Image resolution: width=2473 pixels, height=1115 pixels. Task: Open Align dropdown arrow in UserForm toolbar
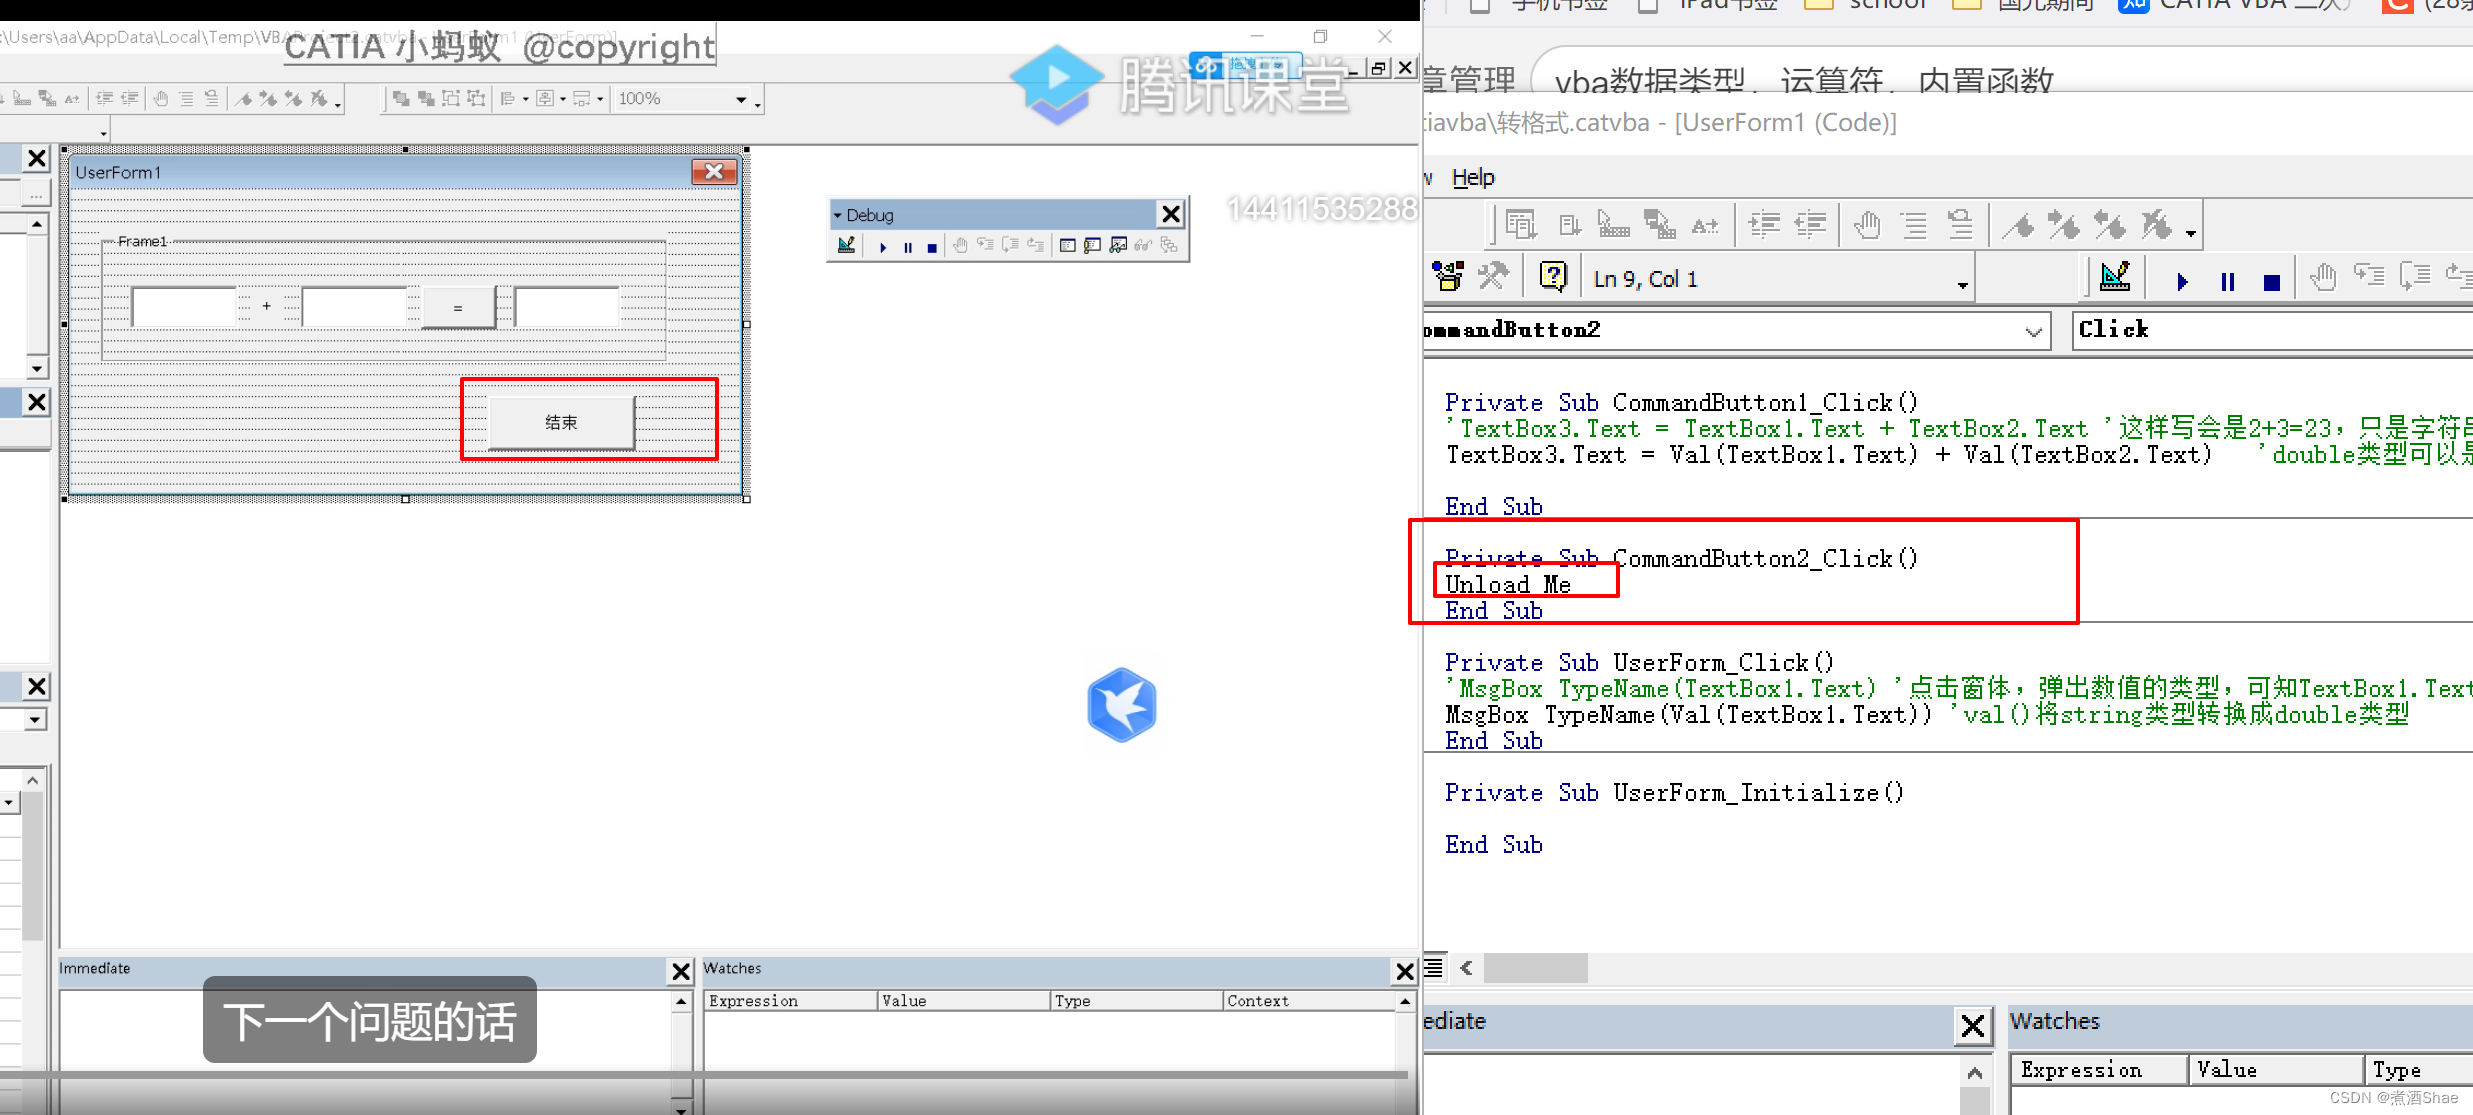pos(526,99)
